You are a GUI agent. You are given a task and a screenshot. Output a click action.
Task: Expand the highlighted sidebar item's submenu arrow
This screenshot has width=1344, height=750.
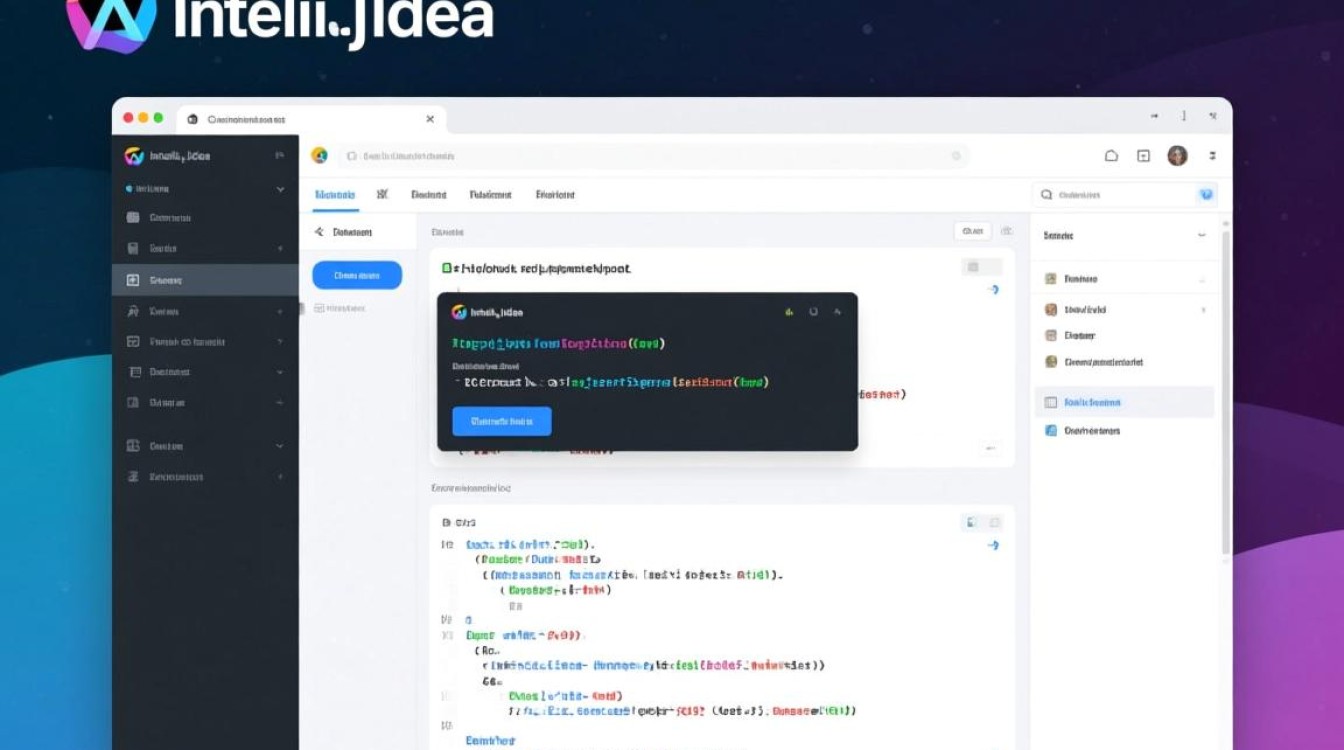coord(281,280)
